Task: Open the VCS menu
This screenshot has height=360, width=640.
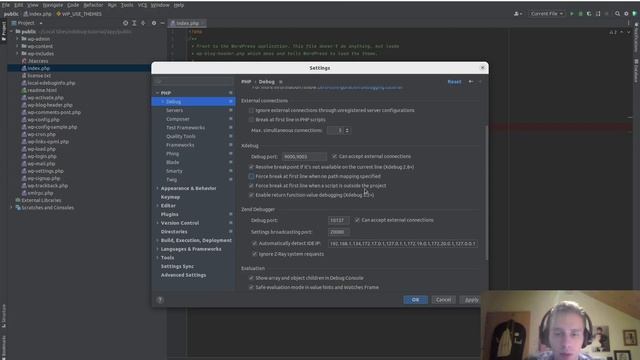Action: [x=142, y=5]
